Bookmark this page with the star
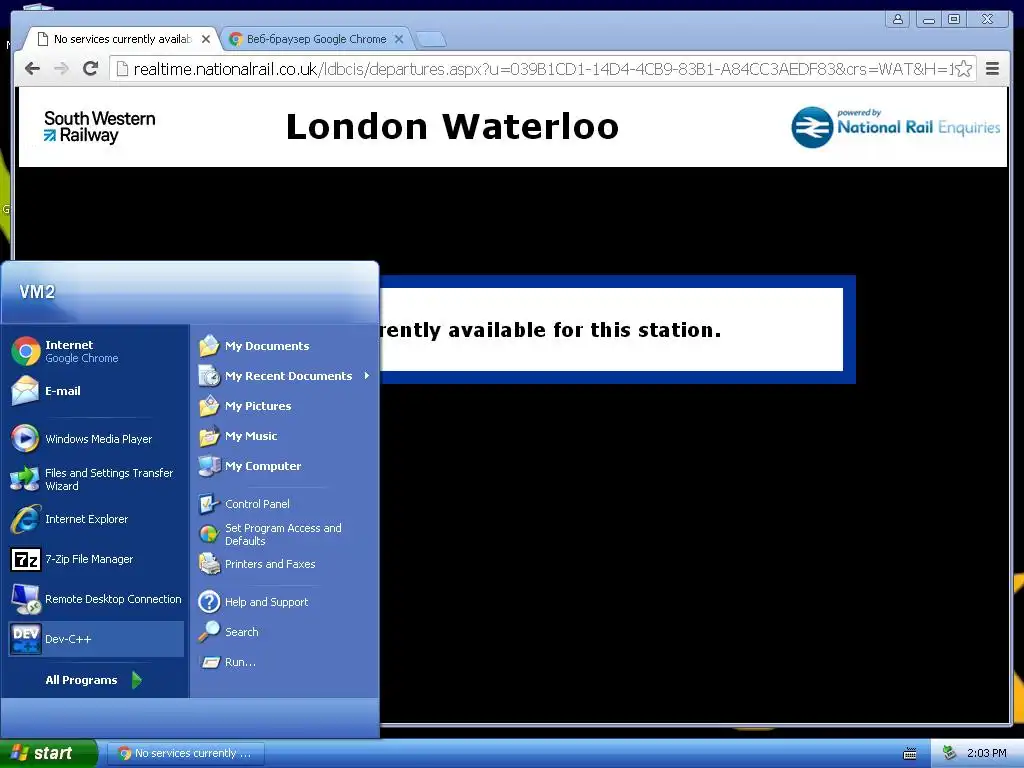Image resolution: width=1024 pixels, height=768 pixels. point(964,69)
